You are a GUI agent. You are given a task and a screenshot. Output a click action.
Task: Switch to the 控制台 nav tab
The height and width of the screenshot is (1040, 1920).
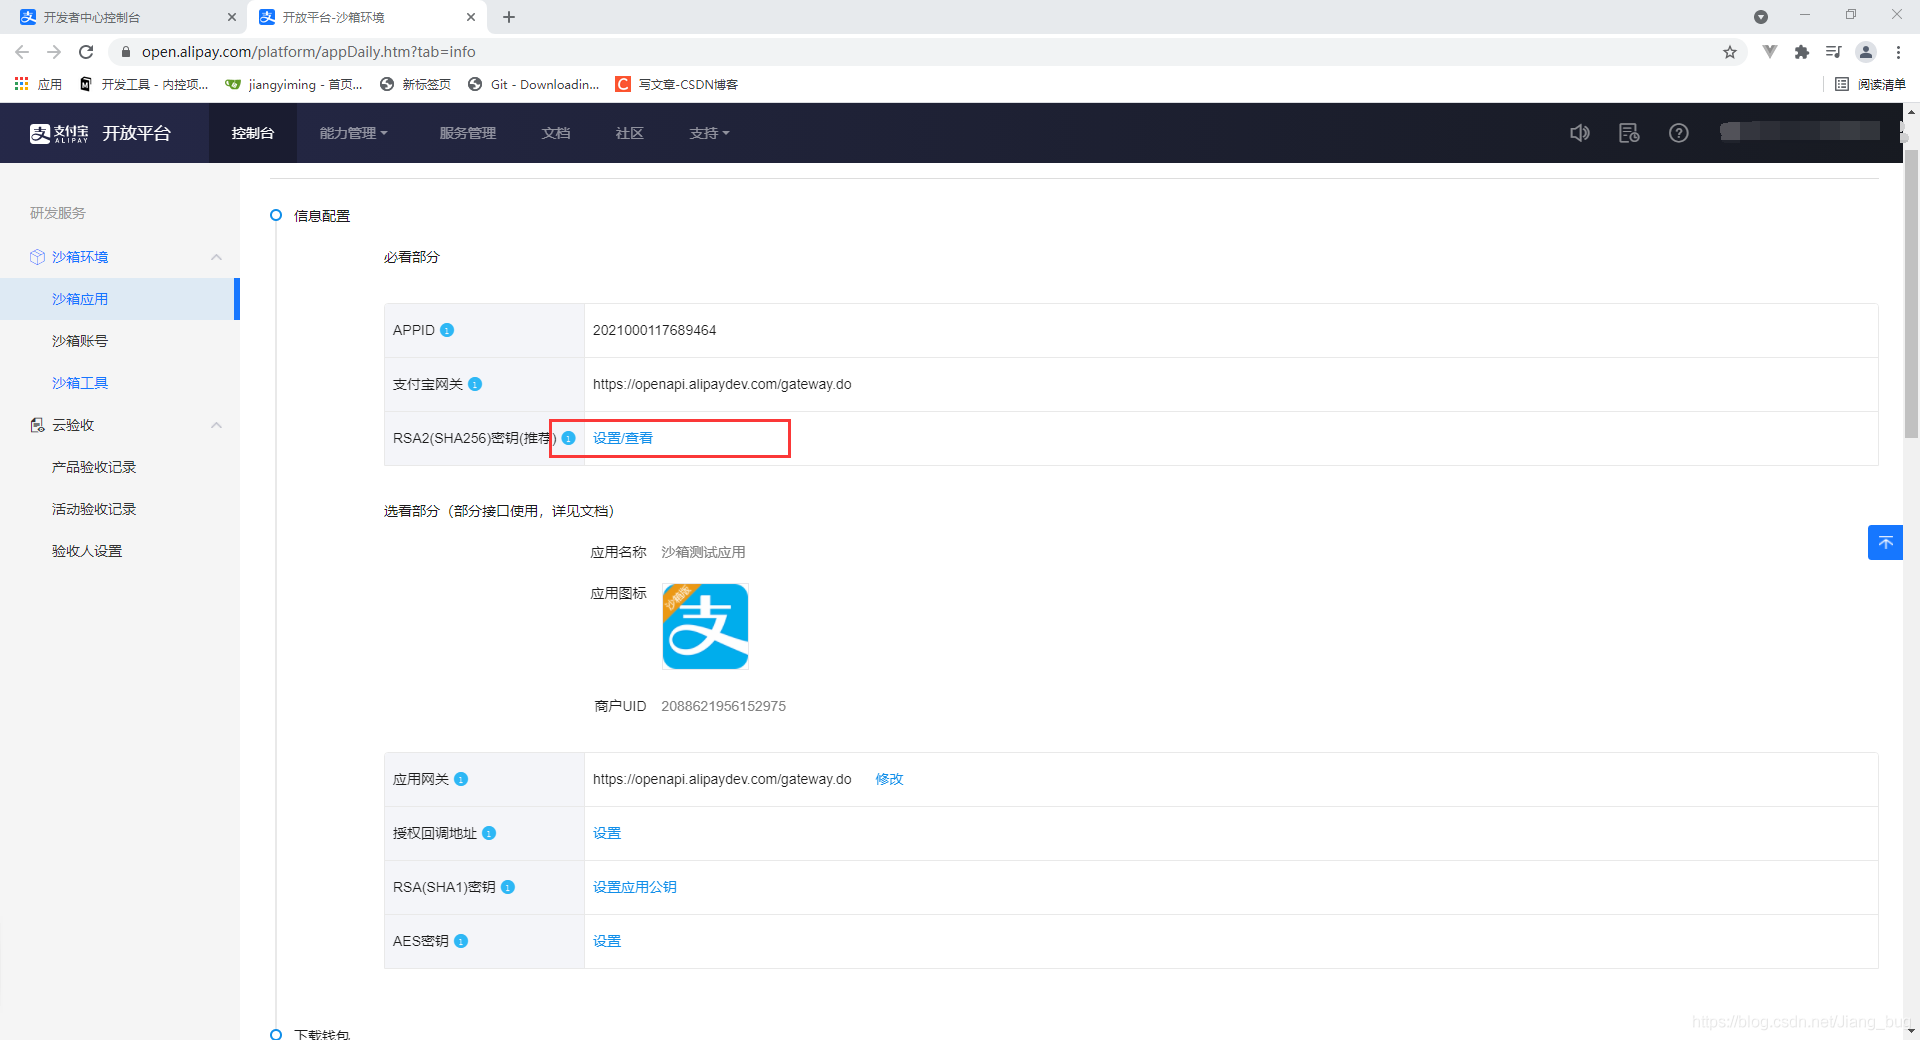(x=253, y=133)
